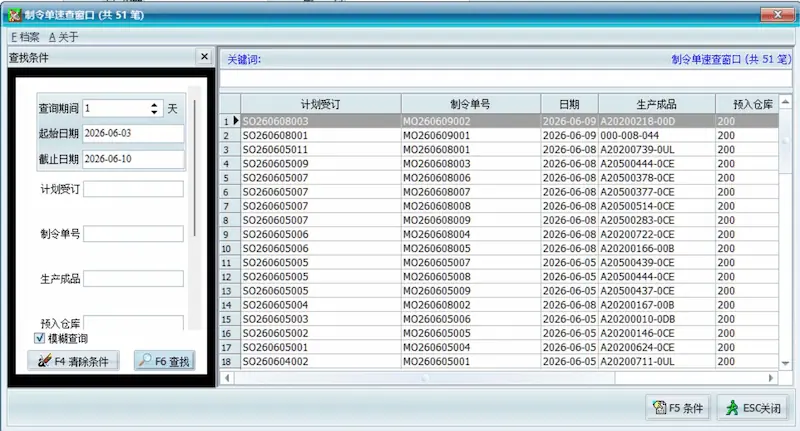Select cell SO260605002 in row 16
800x431 pixels.
(321, 333)
